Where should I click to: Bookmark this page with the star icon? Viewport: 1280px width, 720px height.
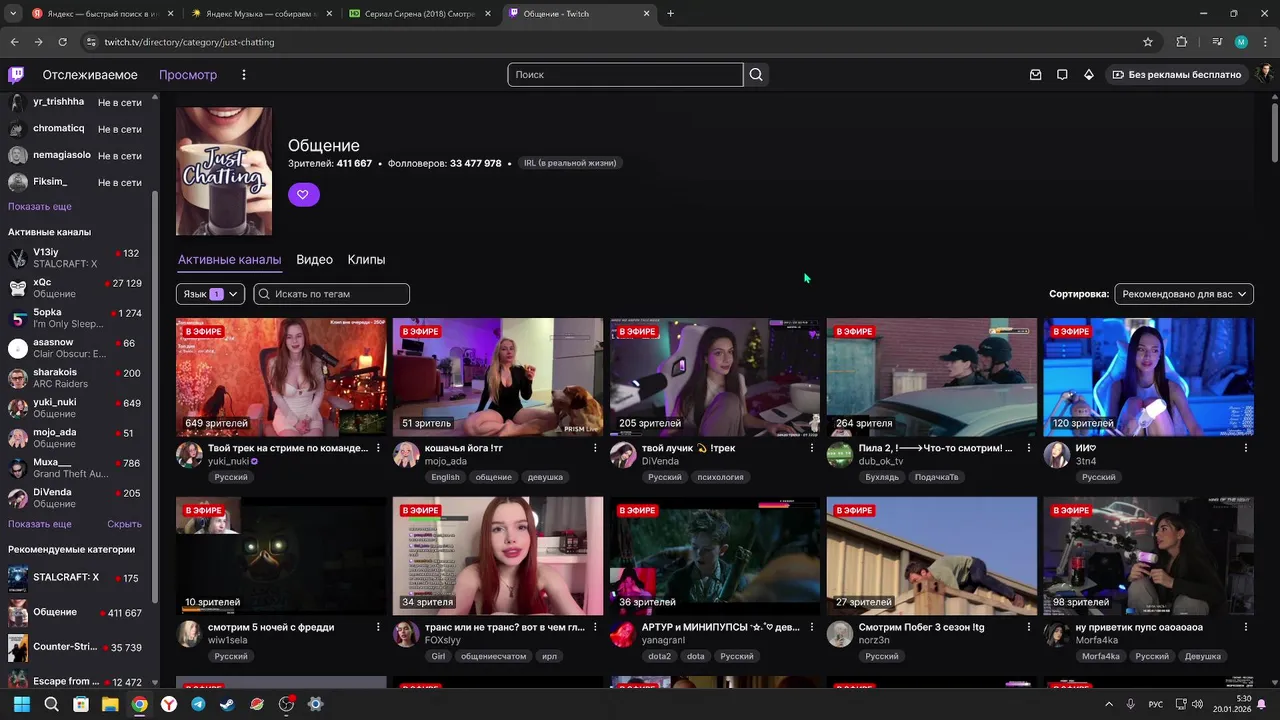(1148, 42)
